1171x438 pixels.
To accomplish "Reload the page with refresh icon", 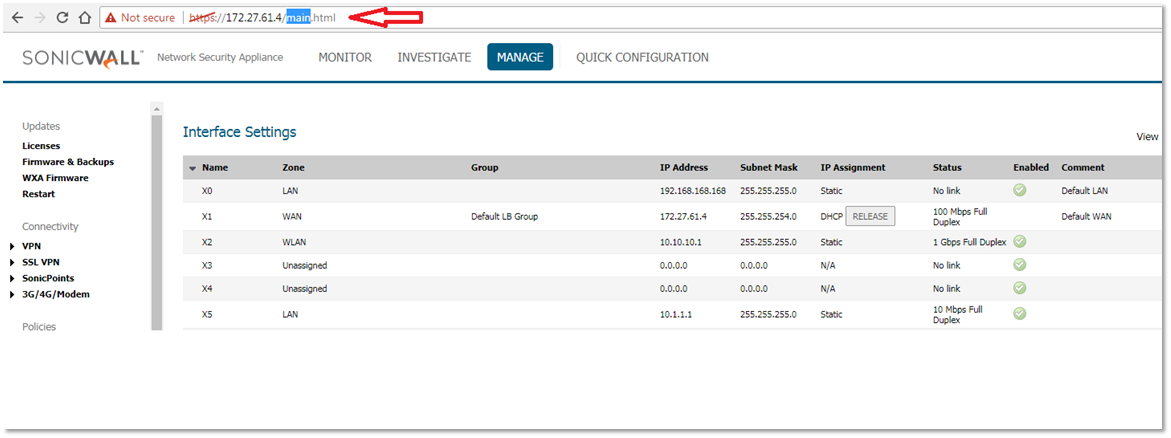I will [x=63, y=17].
